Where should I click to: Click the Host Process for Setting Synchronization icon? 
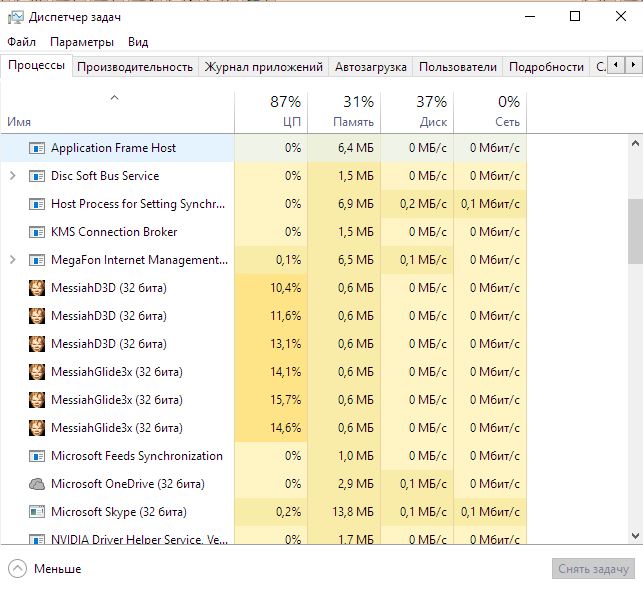pyautogui.click(x=37, y=204)
